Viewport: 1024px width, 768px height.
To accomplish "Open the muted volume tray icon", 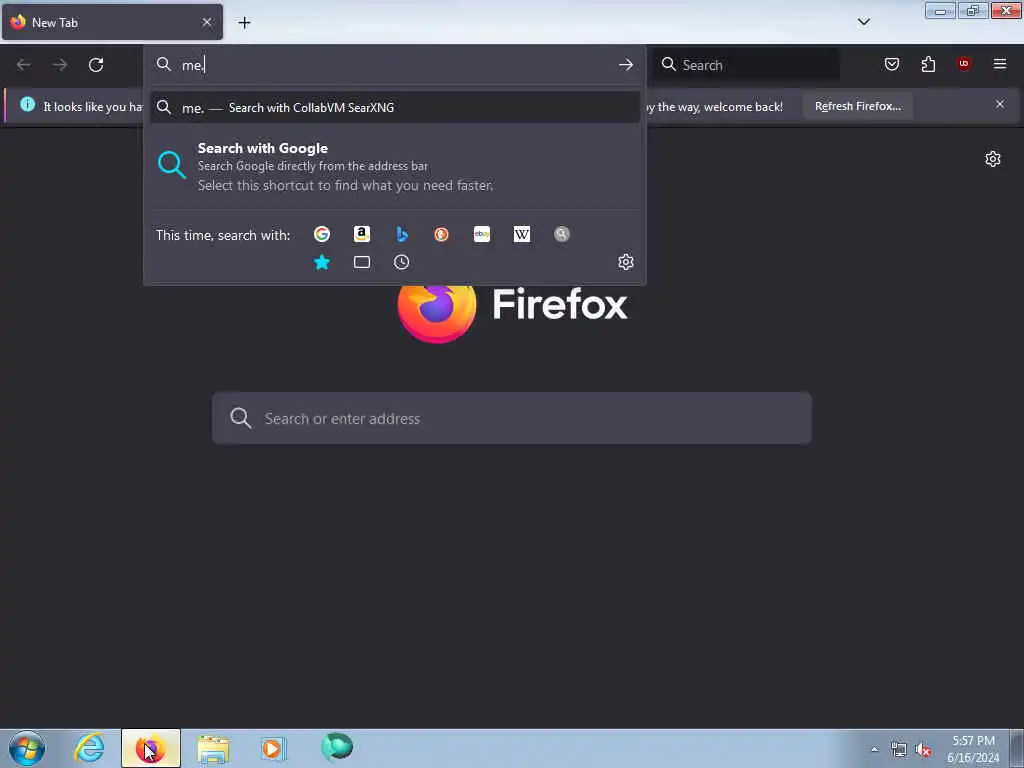I will pyautogui.click(x=923, y=750).
